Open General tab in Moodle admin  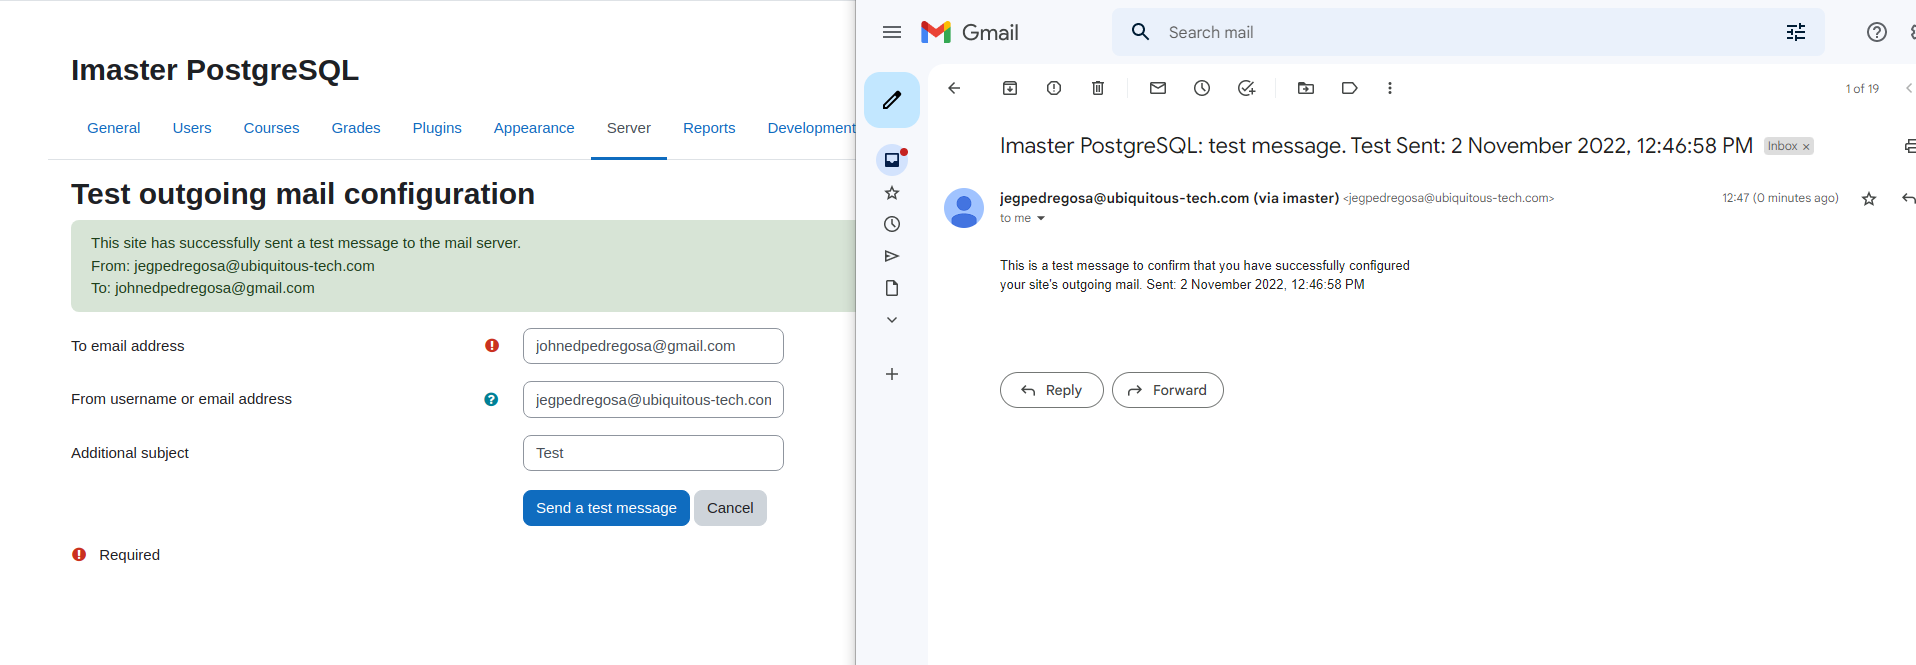114,128
